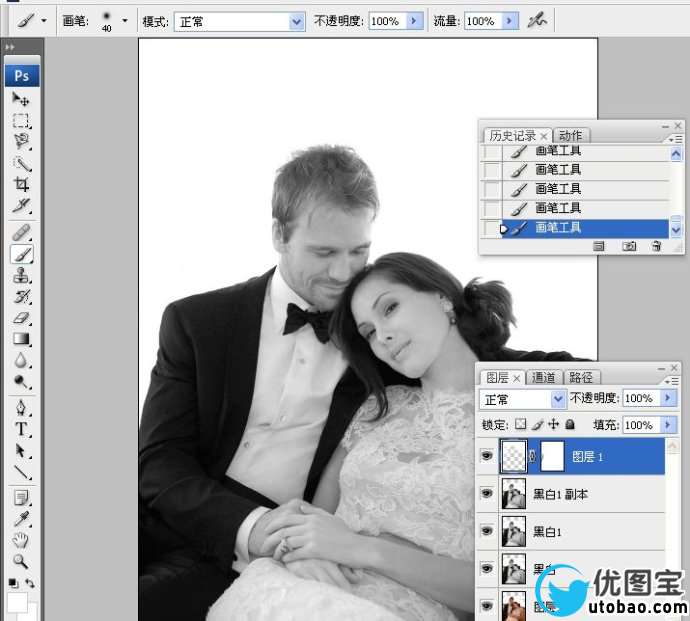The height and width of the screenshot is (621, 690).
Task: Open brush size preset picker
Action: tap(125, 20)
